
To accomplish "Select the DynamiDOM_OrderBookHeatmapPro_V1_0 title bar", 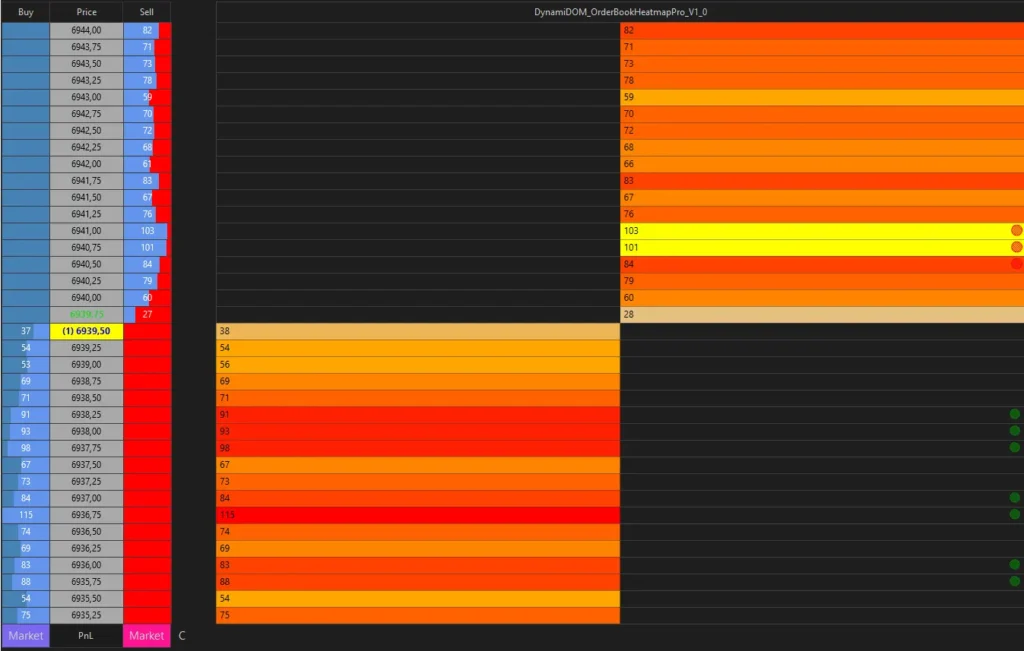I will [x=620, y=11].
